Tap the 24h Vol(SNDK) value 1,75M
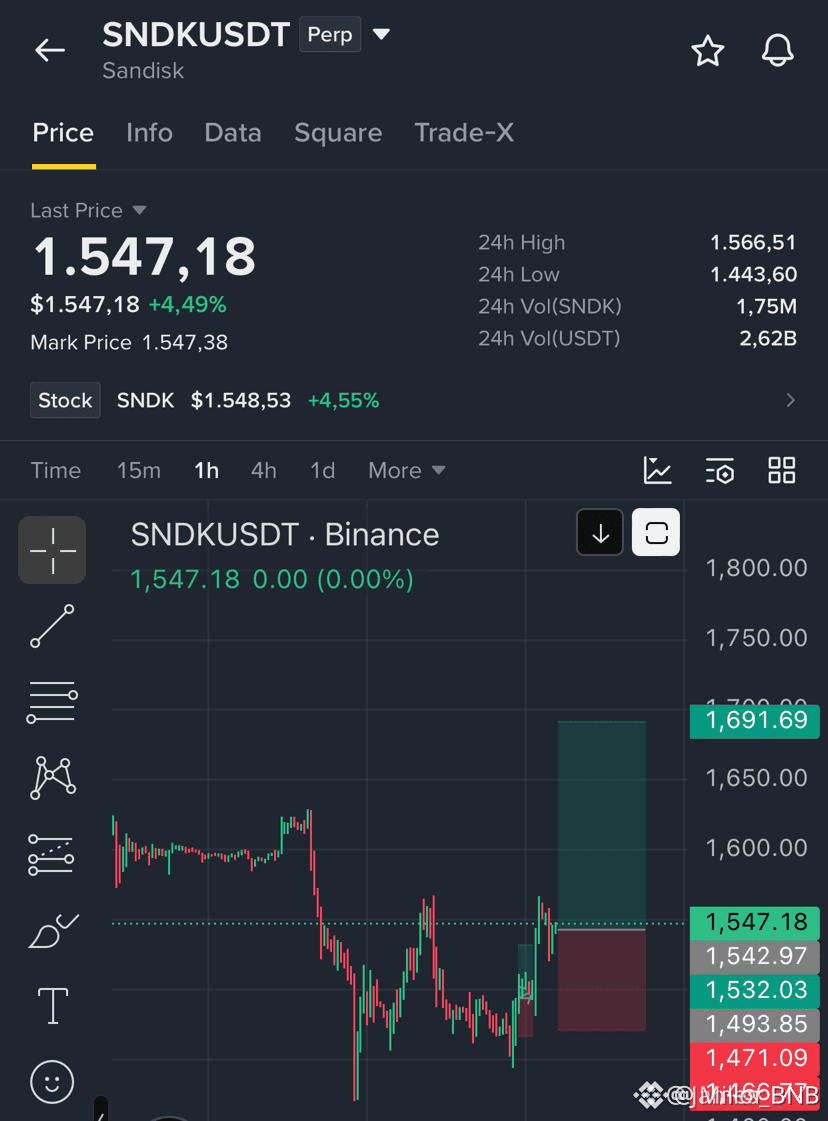 coord(767,306)
